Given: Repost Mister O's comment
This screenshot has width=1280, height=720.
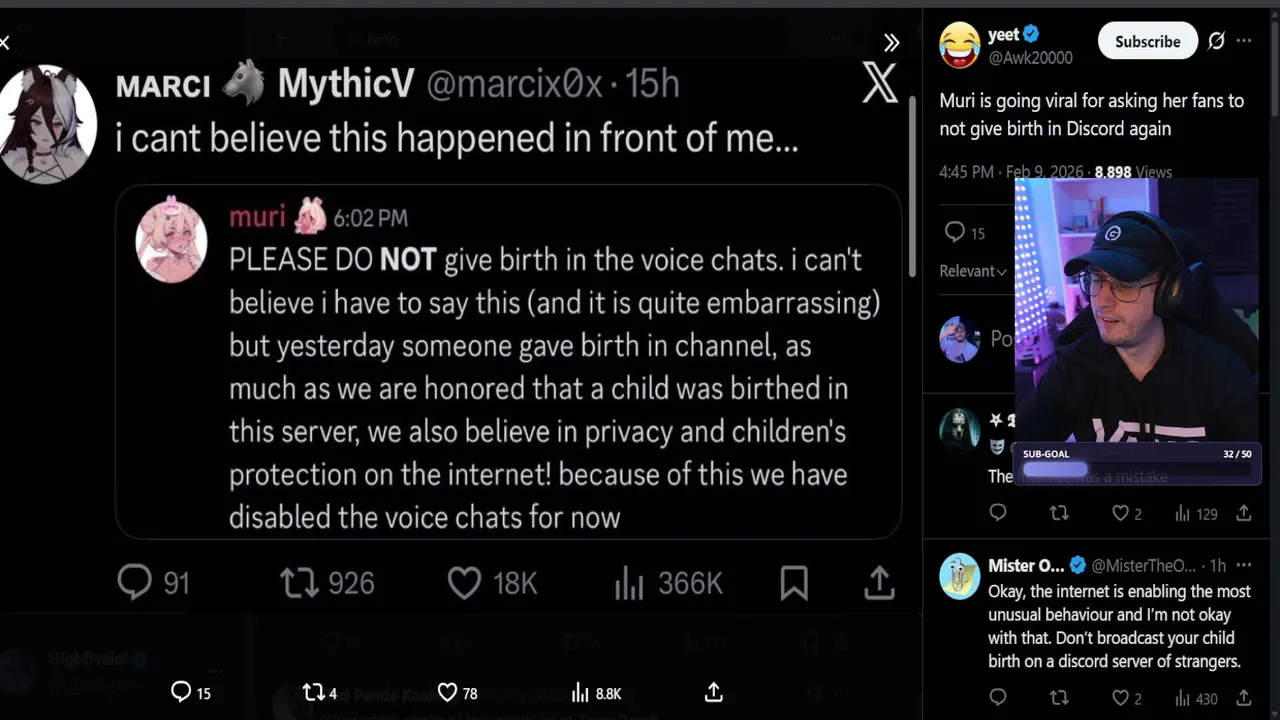Looking at the screenshot, I should pos(1058,698).
